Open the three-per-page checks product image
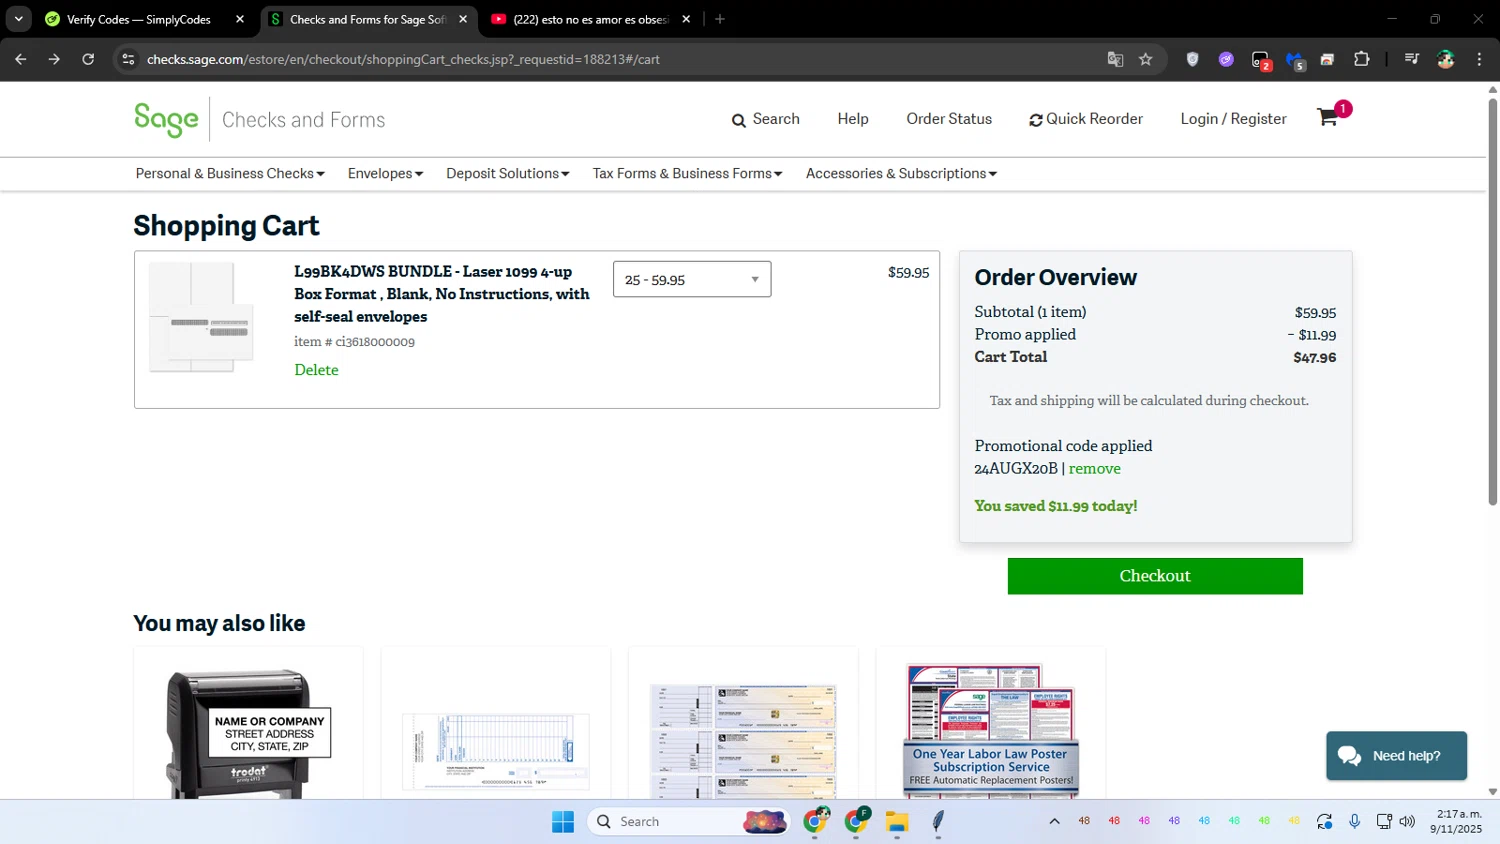Viewport: 1500px width, 844px height. point(743,741)
